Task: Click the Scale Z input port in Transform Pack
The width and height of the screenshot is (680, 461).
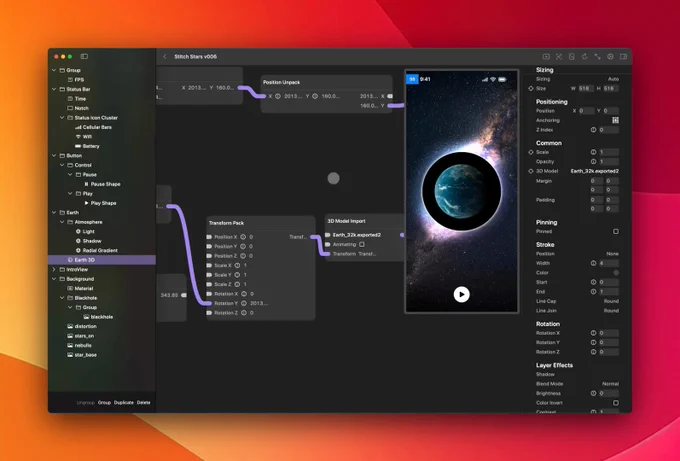Action: click(209, 284)
